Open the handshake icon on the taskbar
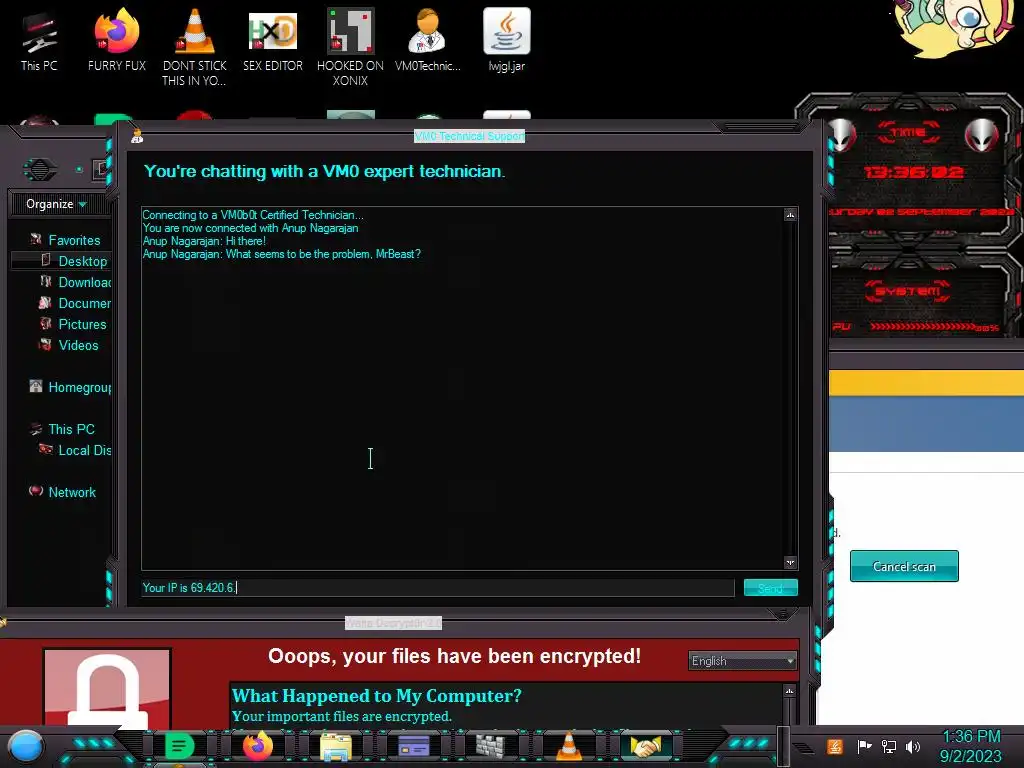Image resolution: width=1024 pixels, height=768 pixels. [x=645, y=746]
